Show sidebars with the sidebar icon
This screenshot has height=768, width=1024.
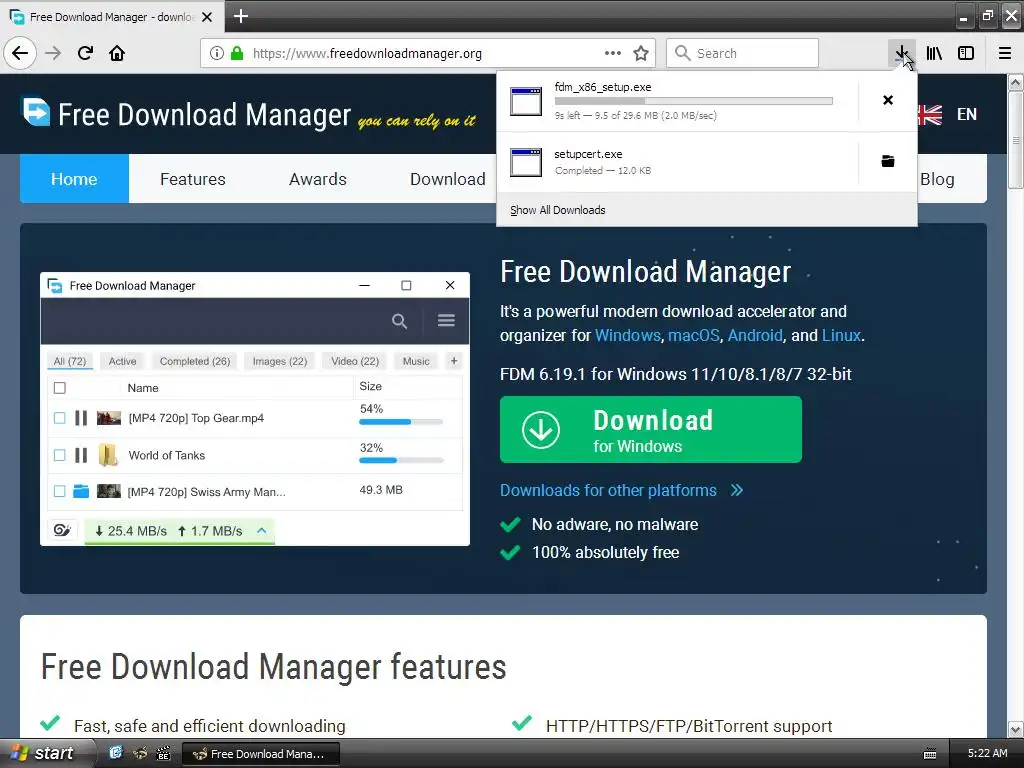[966, 53]
